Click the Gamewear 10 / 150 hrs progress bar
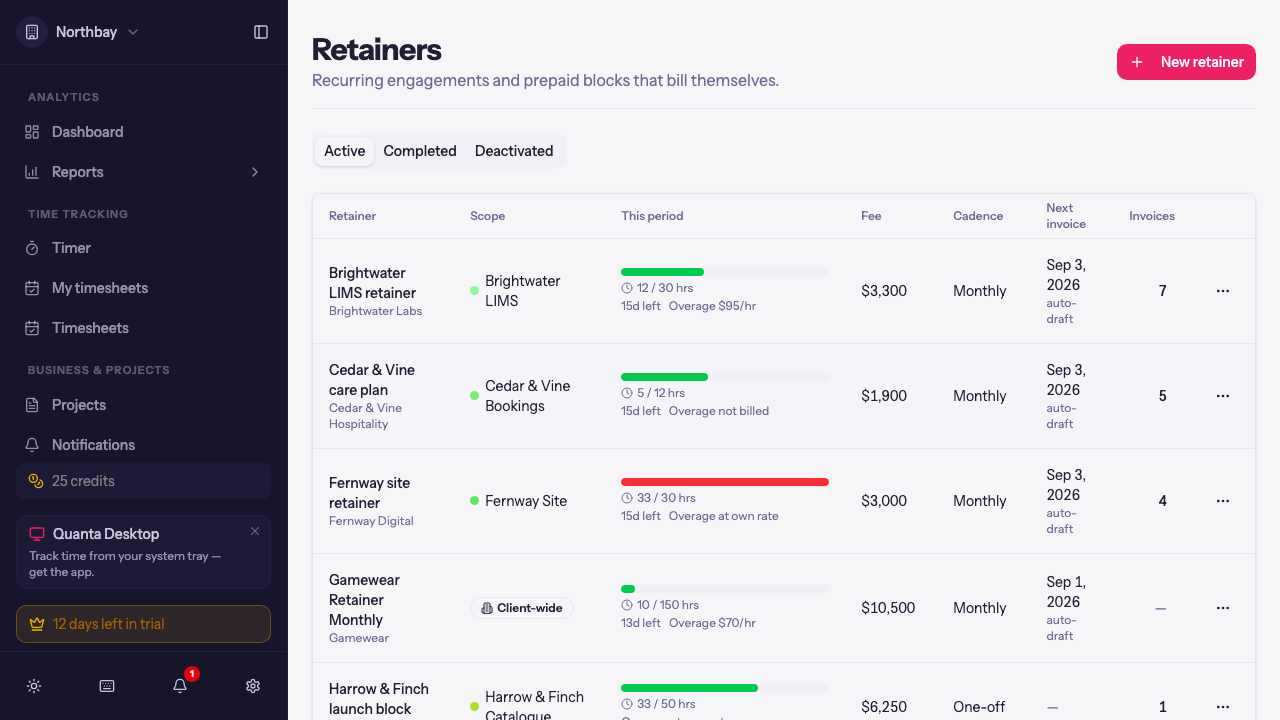This screenshot has height=720, width=1280. click(x=725, y=589)
